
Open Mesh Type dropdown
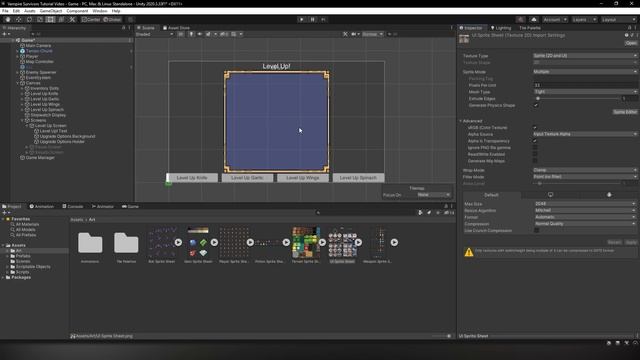click(585, 92)
